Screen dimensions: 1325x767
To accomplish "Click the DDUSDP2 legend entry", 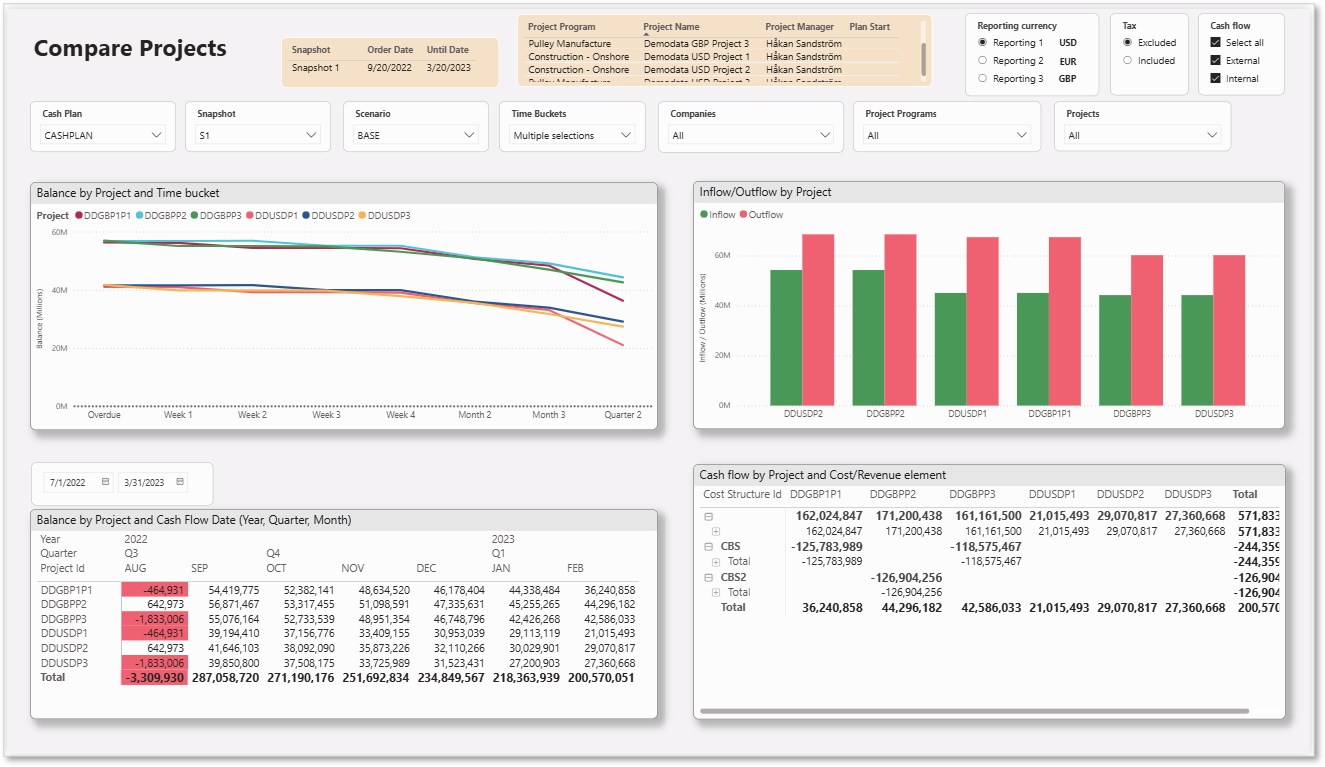I will click(328, 216).
